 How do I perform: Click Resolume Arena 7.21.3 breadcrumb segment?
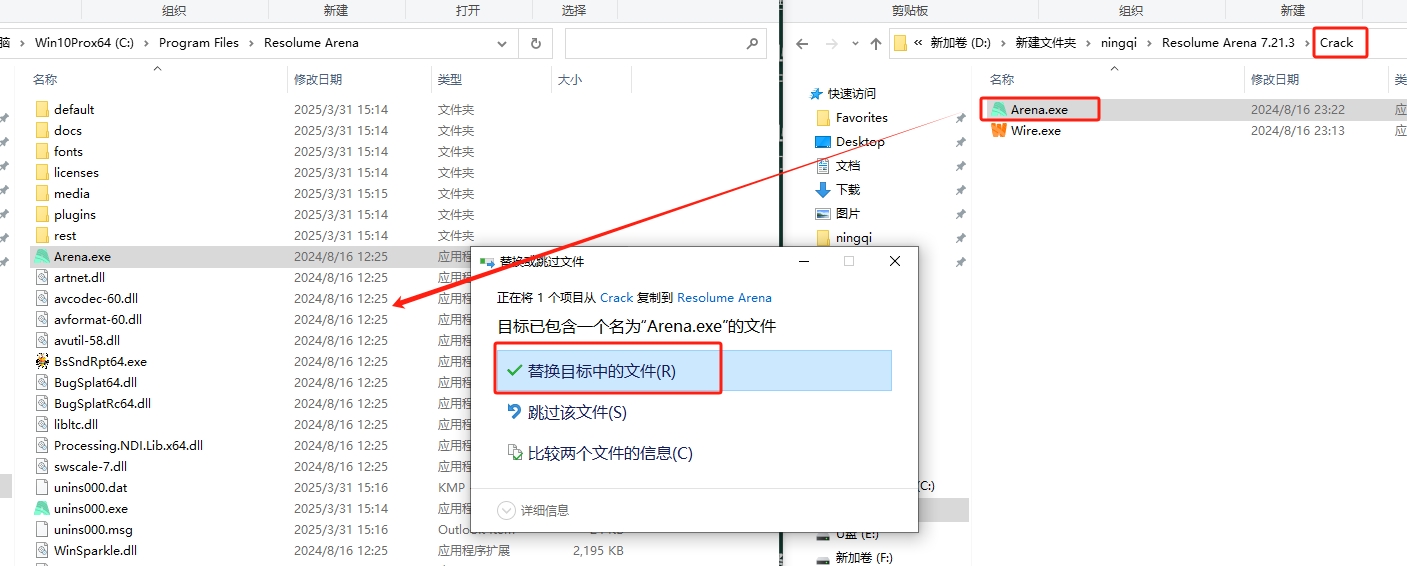click(1228, 43)
